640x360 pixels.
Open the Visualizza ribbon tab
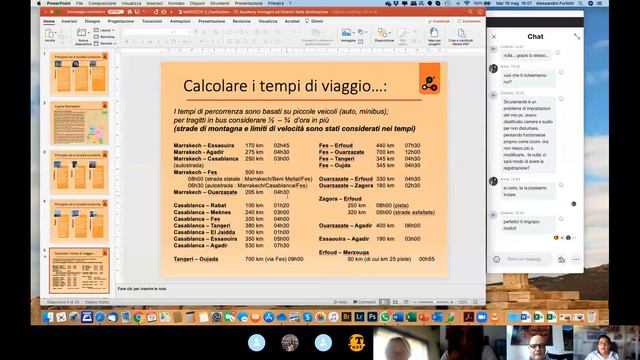268,21
